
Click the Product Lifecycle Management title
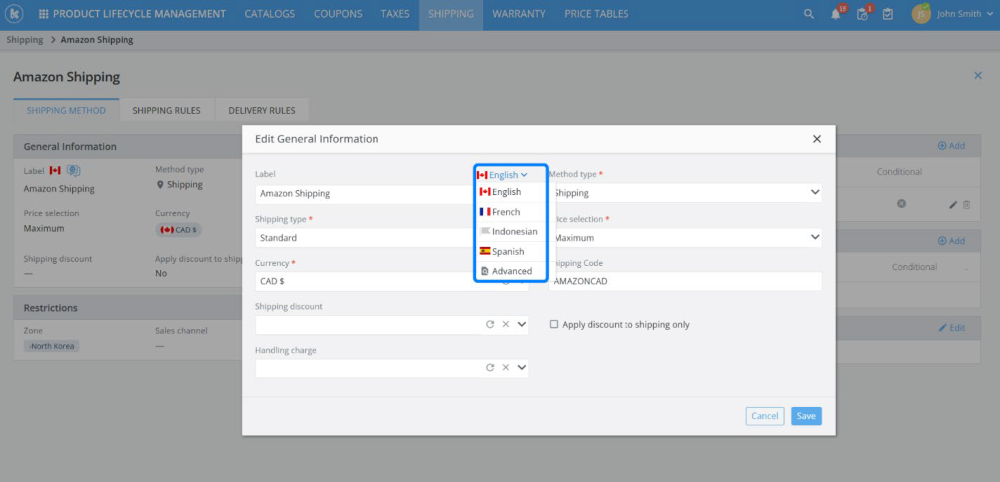point(139,14)
